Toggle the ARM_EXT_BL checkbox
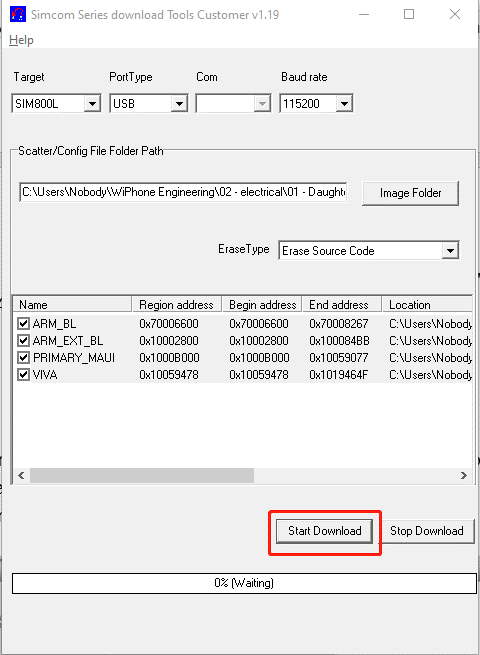This screenshot has width=480, height=655. 23,340
